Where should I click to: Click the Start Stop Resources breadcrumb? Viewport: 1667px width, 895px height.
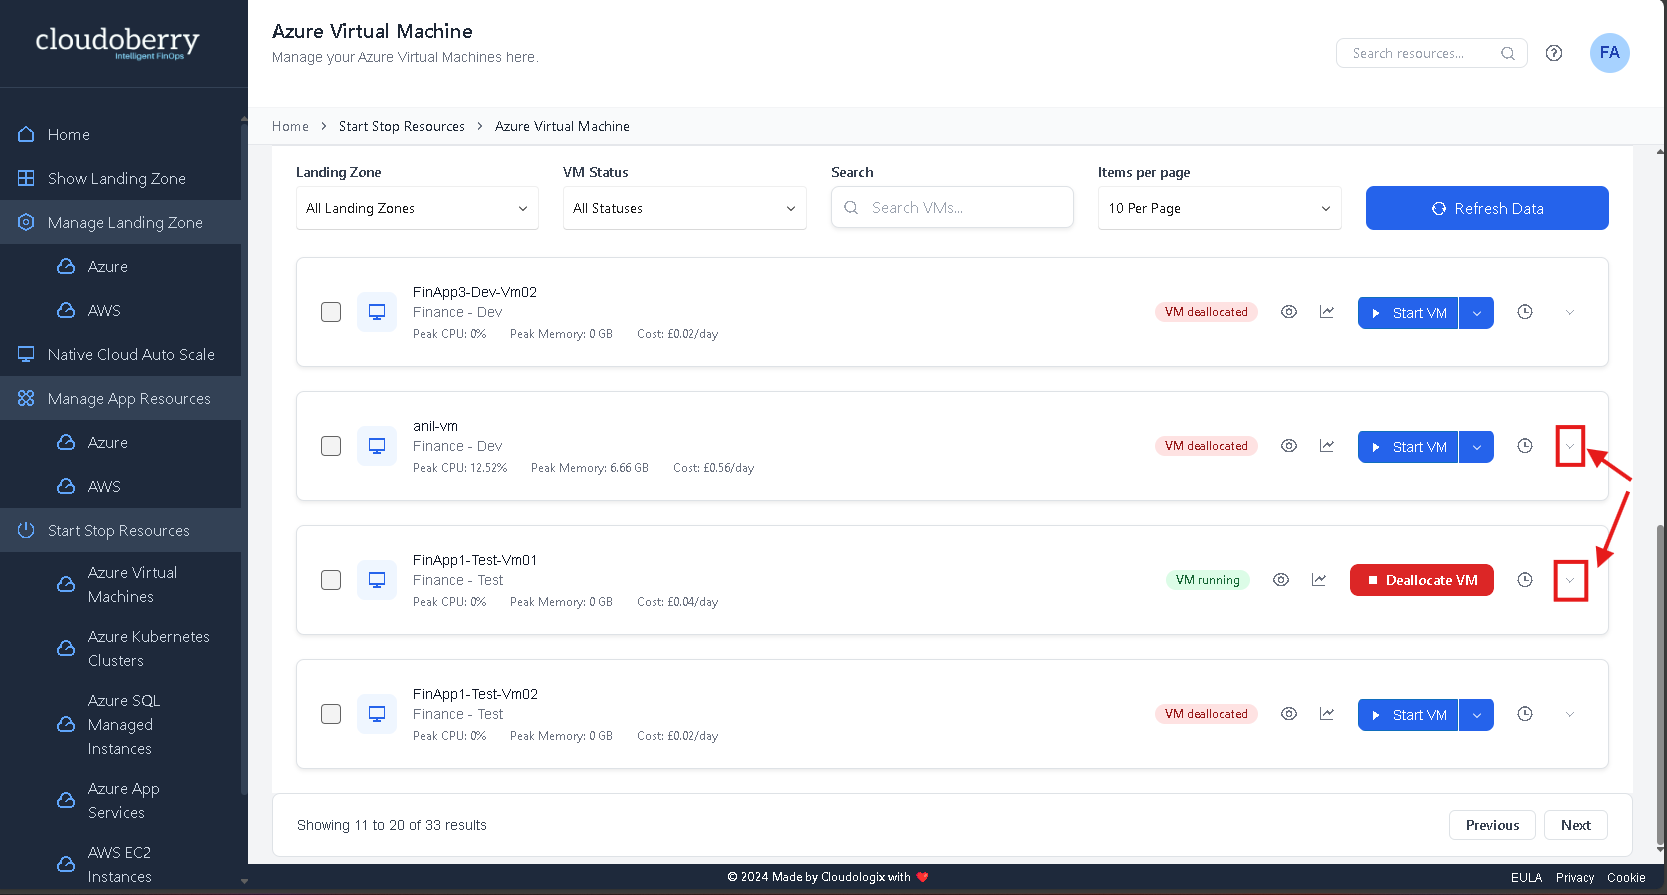402,126
